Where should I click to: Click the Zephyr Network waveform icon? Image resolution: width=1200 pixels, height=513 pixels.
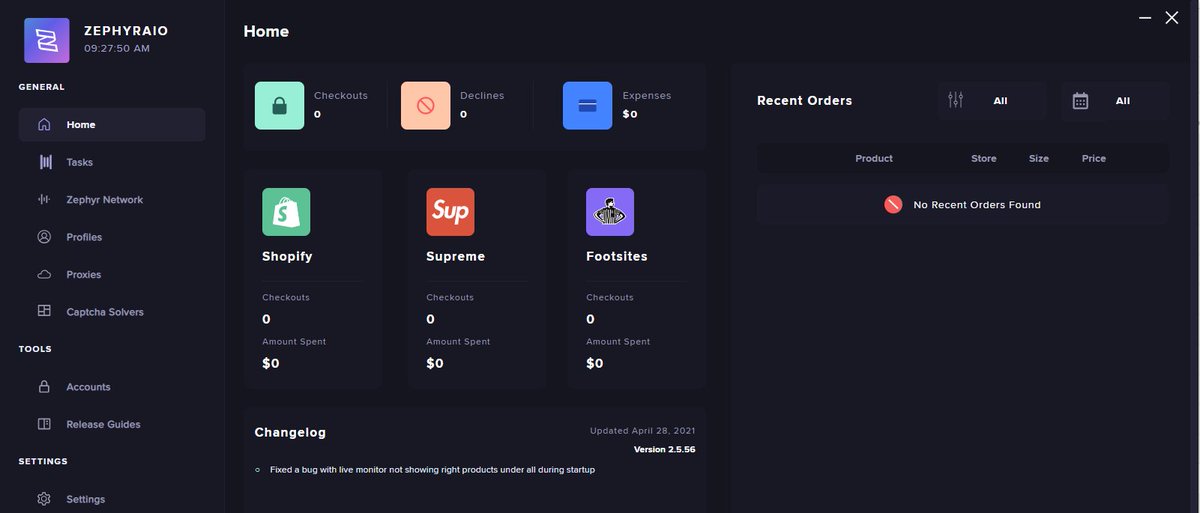point(44,200)
